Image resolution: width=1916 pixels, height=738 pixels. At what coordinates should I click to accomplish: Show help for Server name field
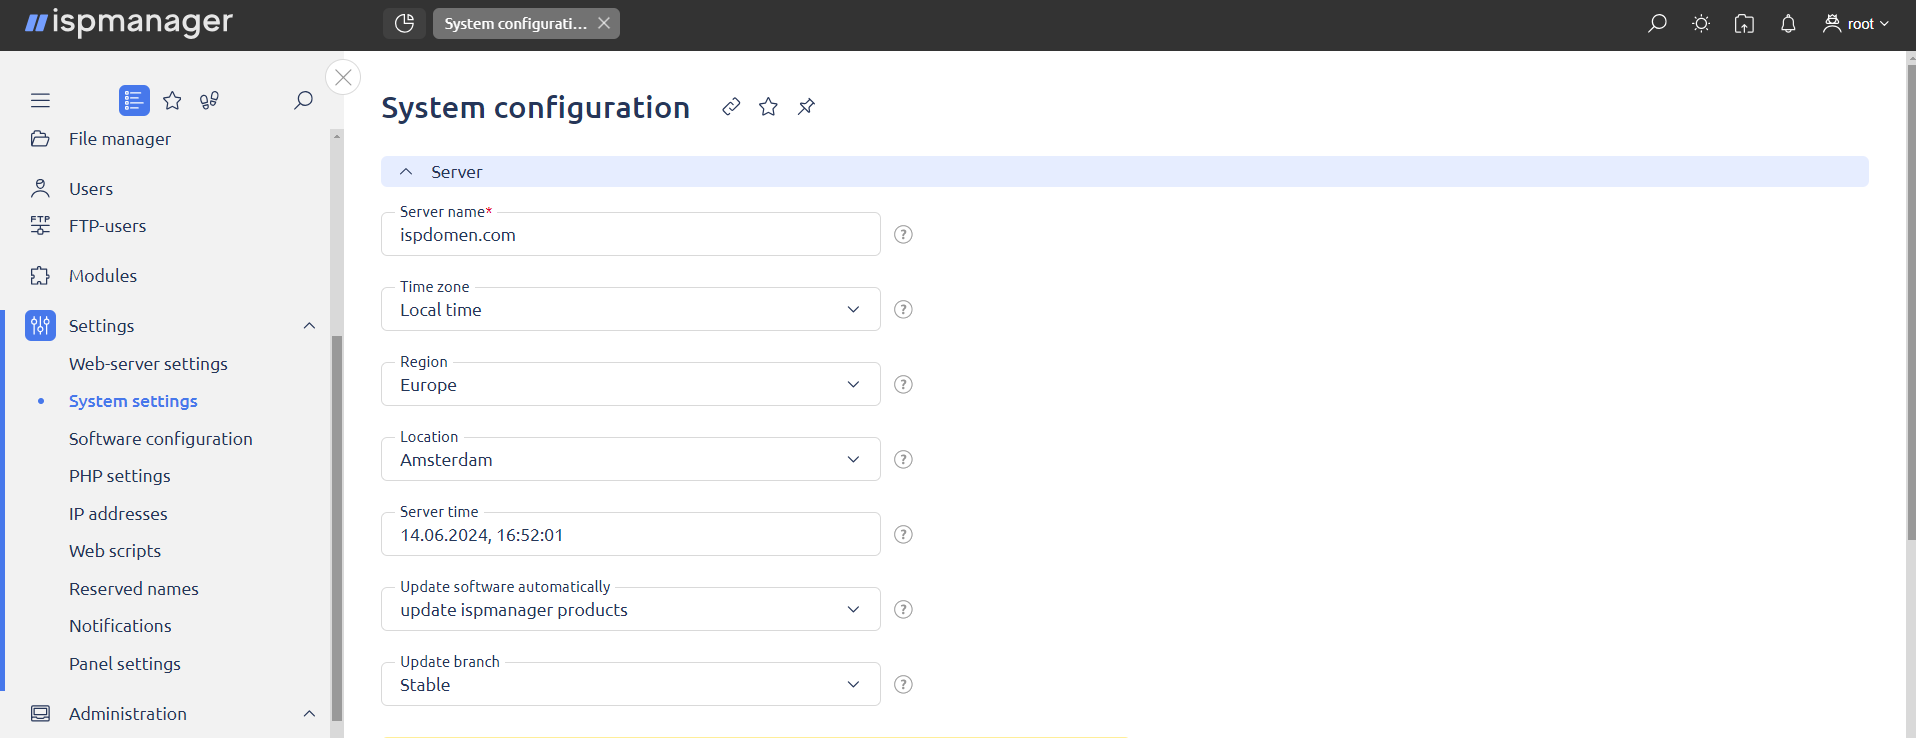[903, 234]
